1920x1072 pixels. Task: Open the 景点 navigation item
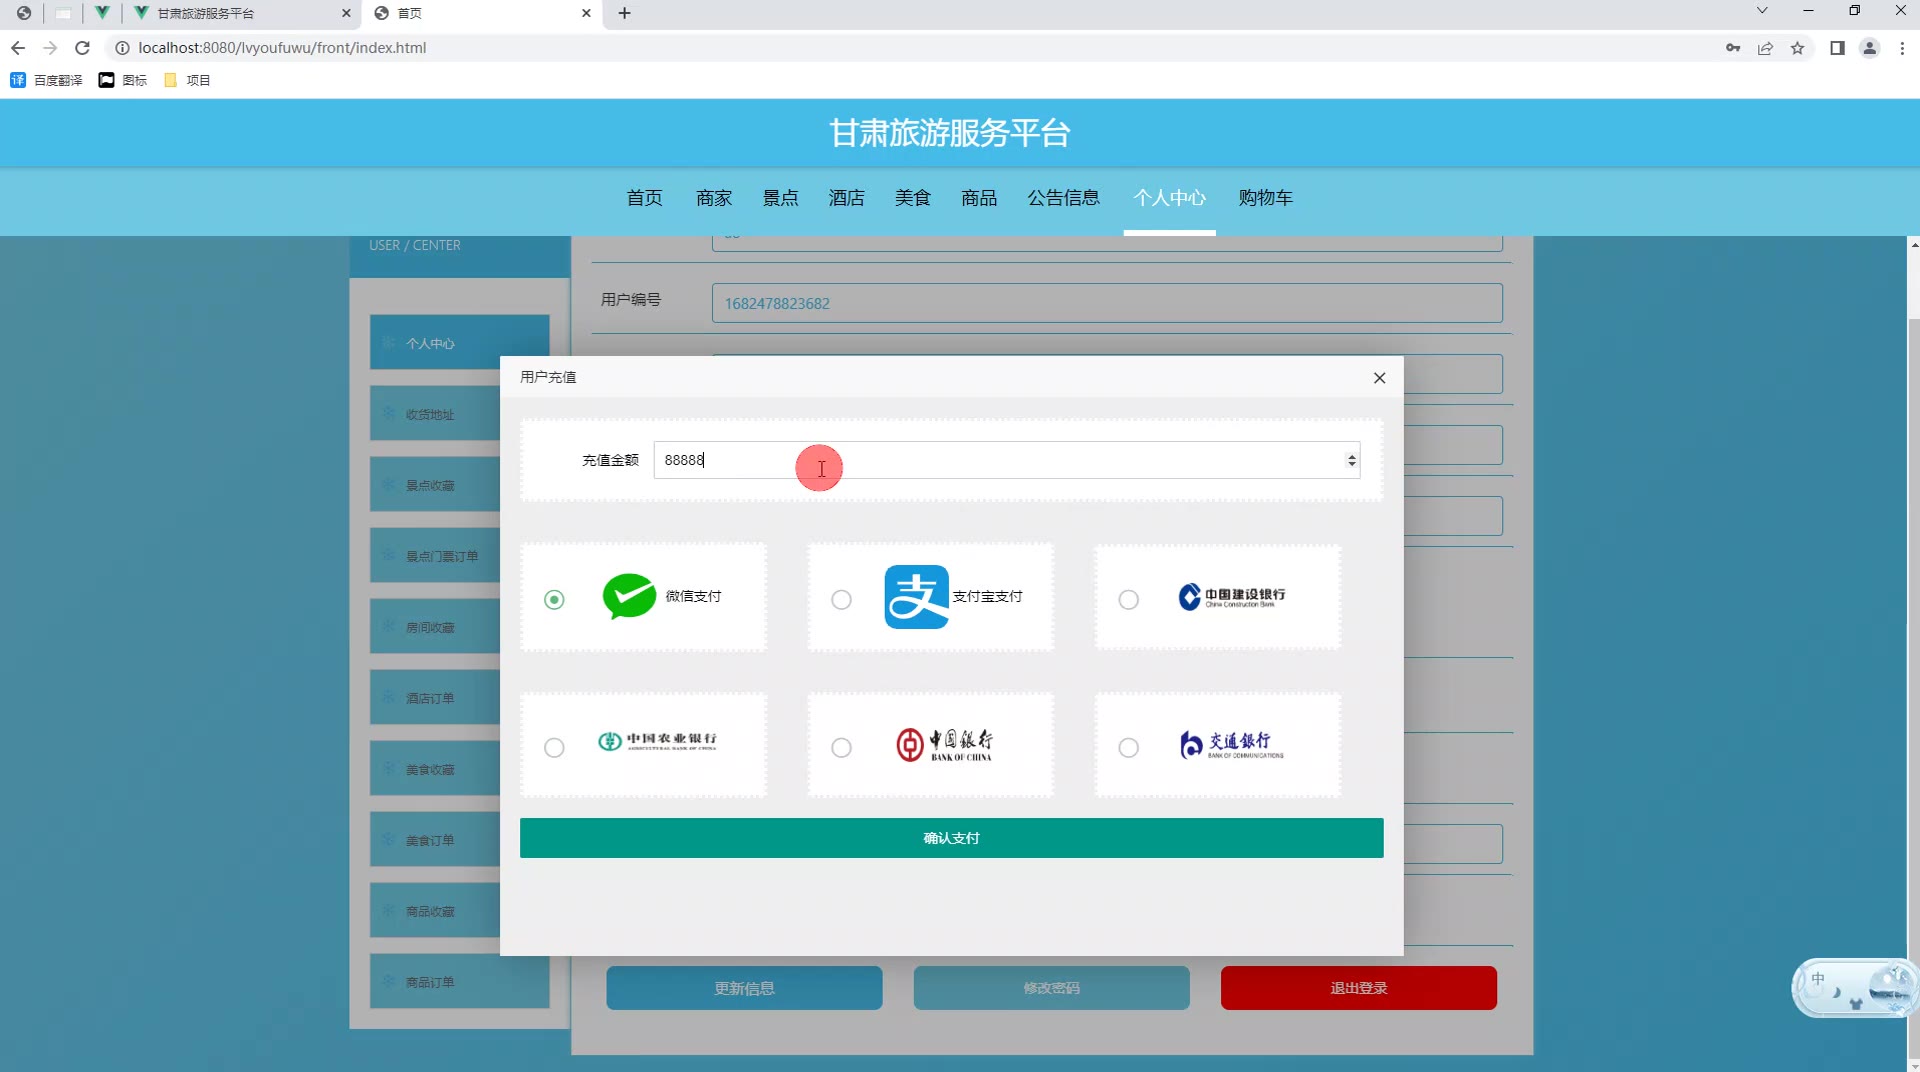click(781, 198)
